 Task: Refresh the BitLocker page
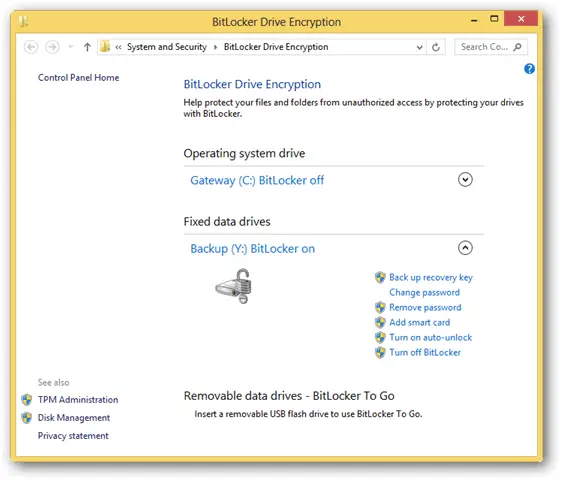[436, 47]
